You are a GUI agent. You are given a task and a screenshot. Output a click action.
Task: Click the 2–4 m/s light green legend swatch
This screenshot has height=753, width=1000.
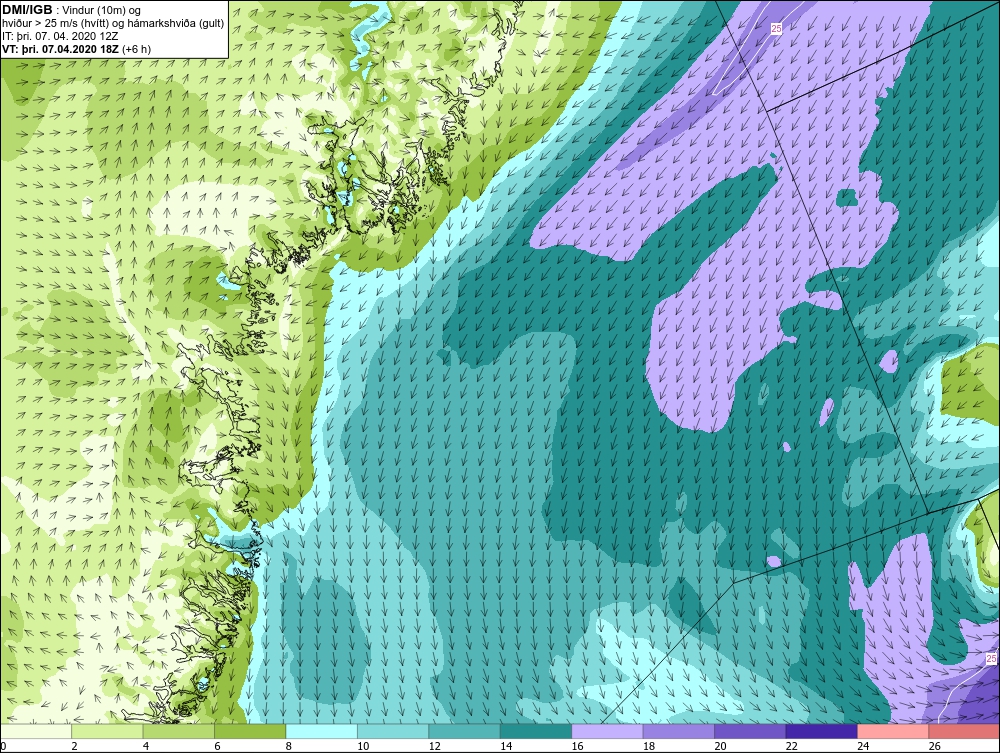click(107, 731)
